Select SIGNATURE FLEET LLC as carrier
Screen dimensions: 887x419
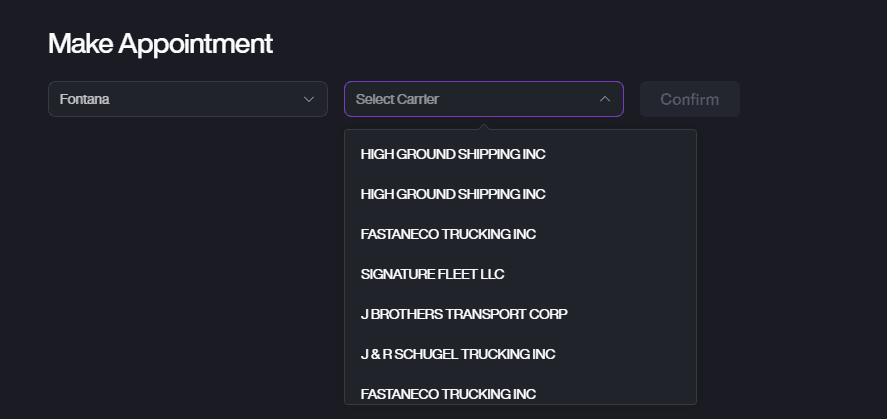tap(433, 274)
